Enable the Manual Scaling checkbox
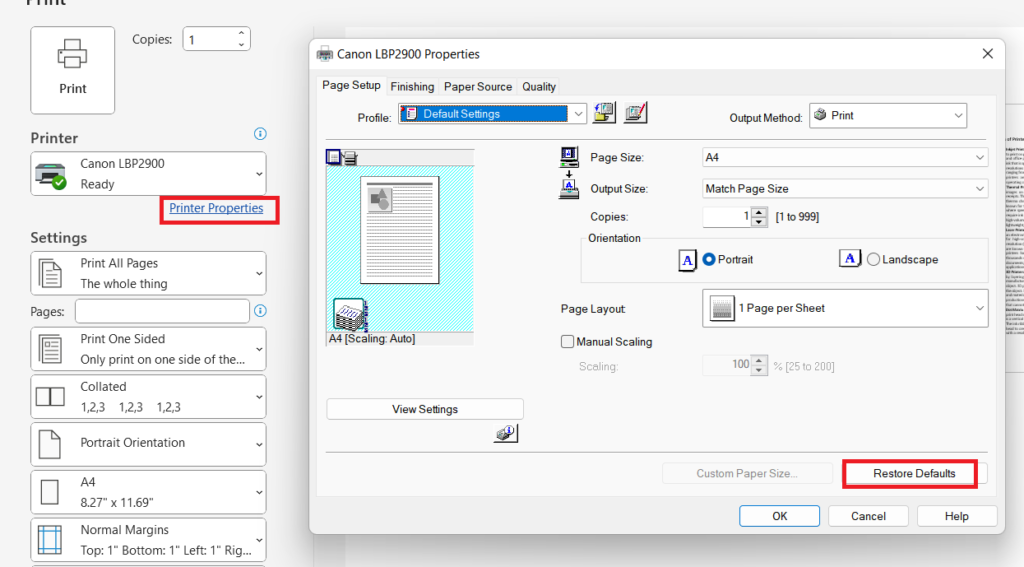1024x567 pixels. pos(568,342)
